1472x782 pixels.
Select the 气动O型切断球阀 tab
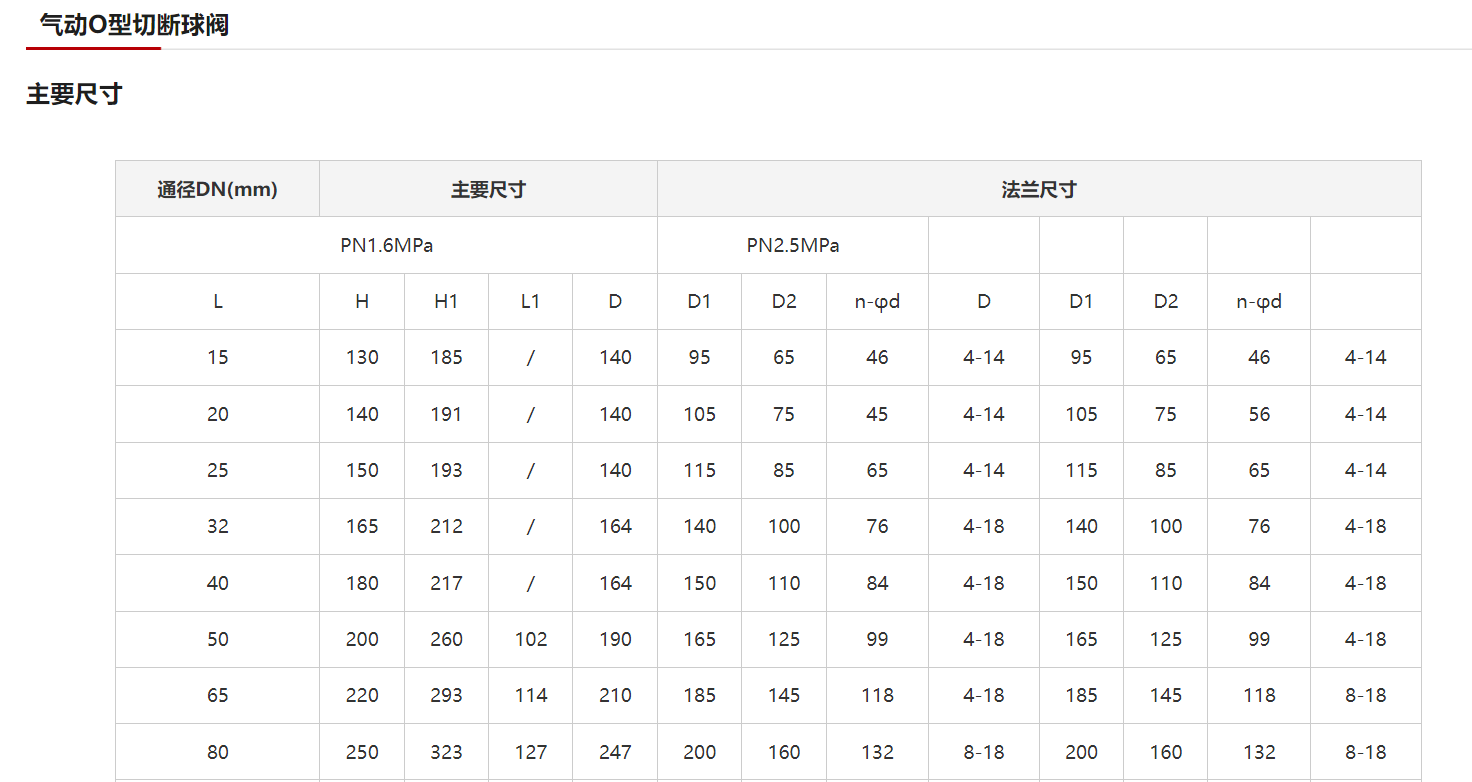coord(134,25)
